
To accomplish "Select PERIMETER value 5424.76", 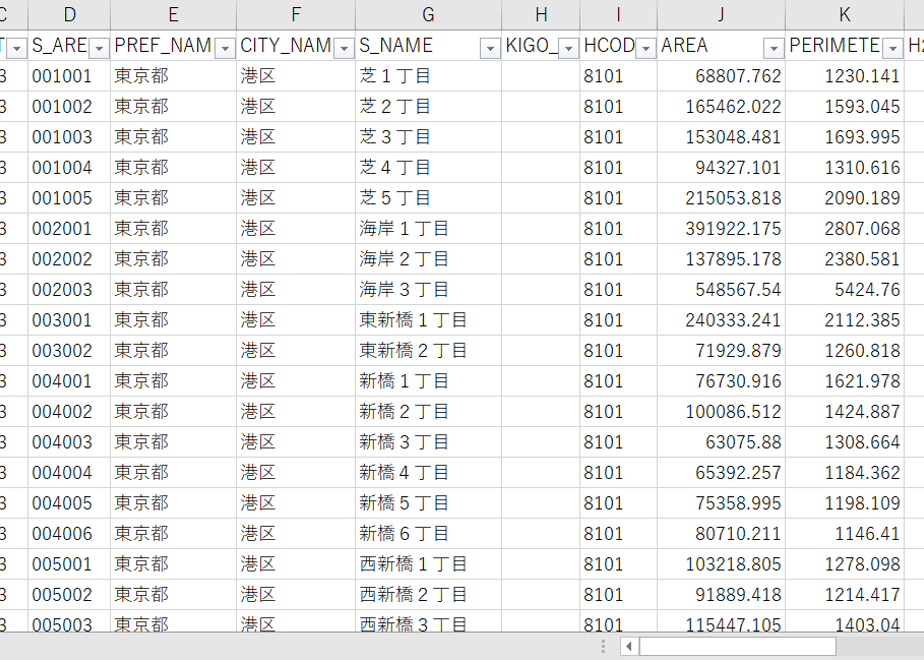I will [x=844, y=289].
